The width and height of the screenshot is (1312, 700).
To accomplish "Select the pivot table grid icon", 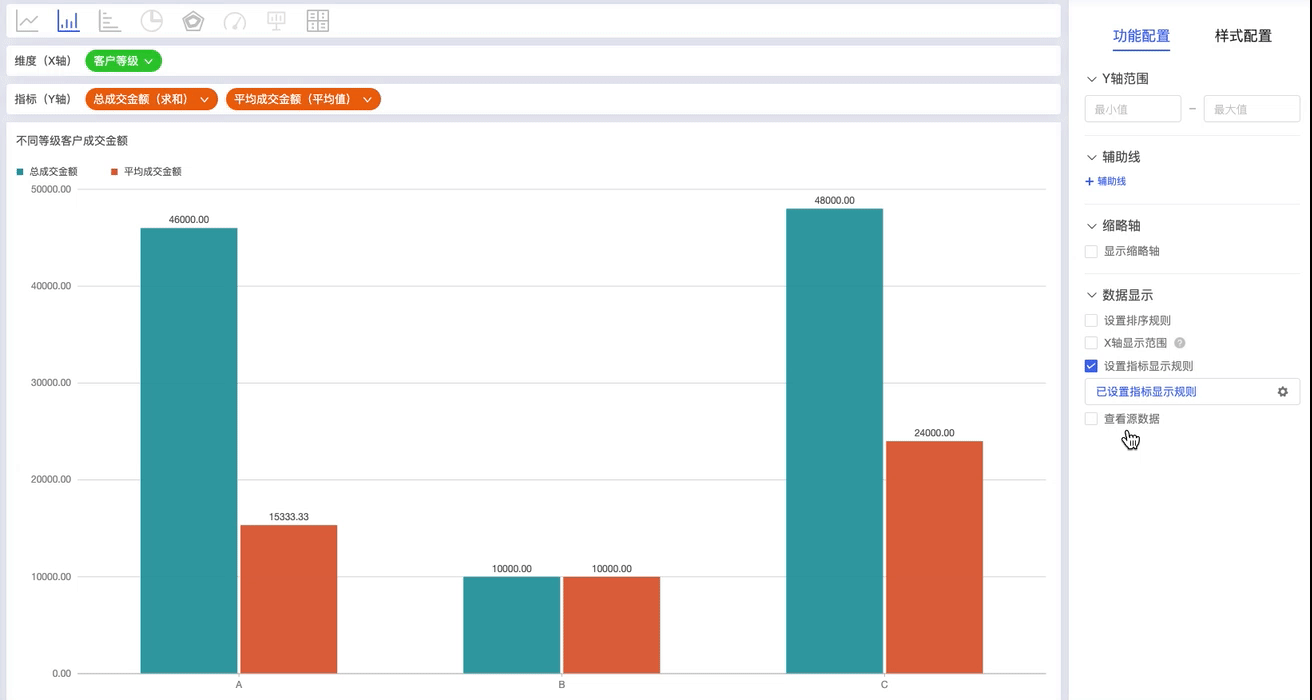I will (318, 21).
